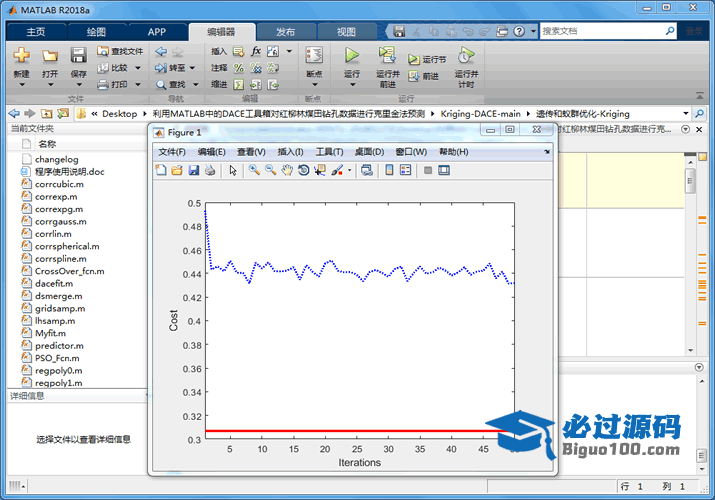Screen dimensions: 715x500
Task: Run the script with green Run button
Action: (x=352, y=56)
